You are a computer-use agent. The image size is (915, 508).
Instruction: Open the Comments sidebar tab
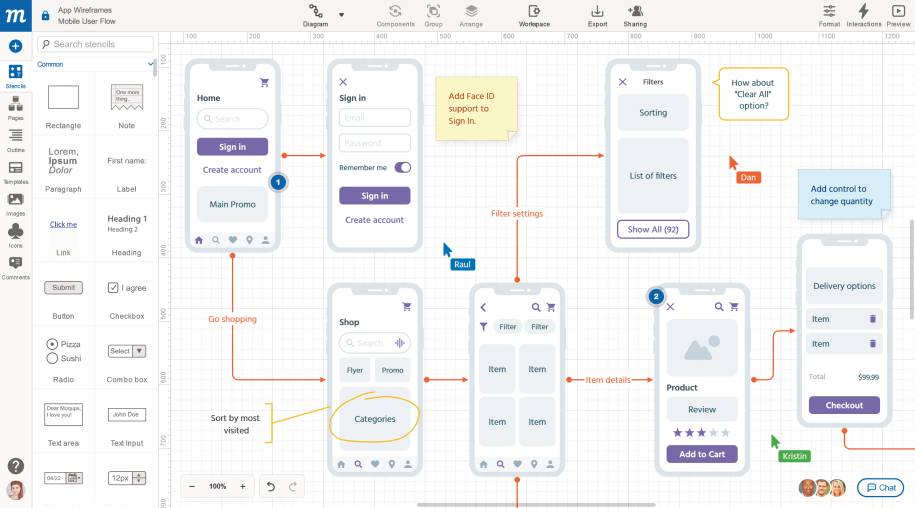click(x=16, y=268)
